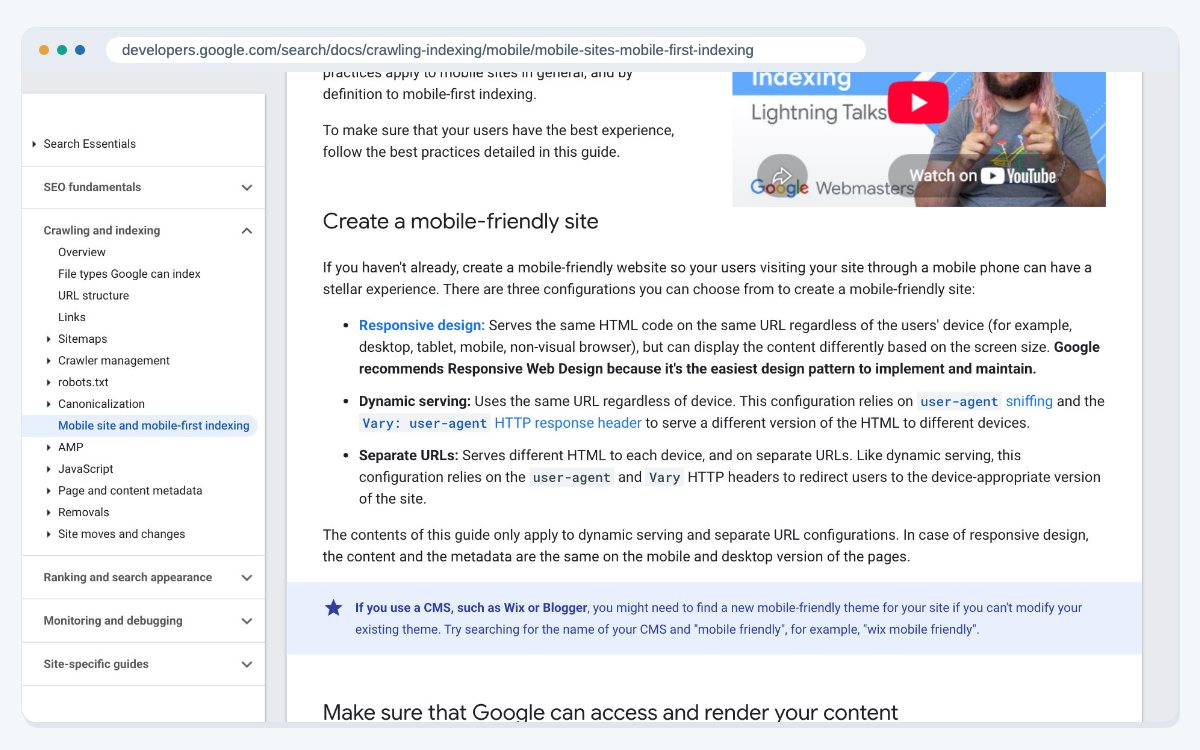1200x750 pixels.
Task: Expand the robots.txt triangle
Action: tap(48, 382)
